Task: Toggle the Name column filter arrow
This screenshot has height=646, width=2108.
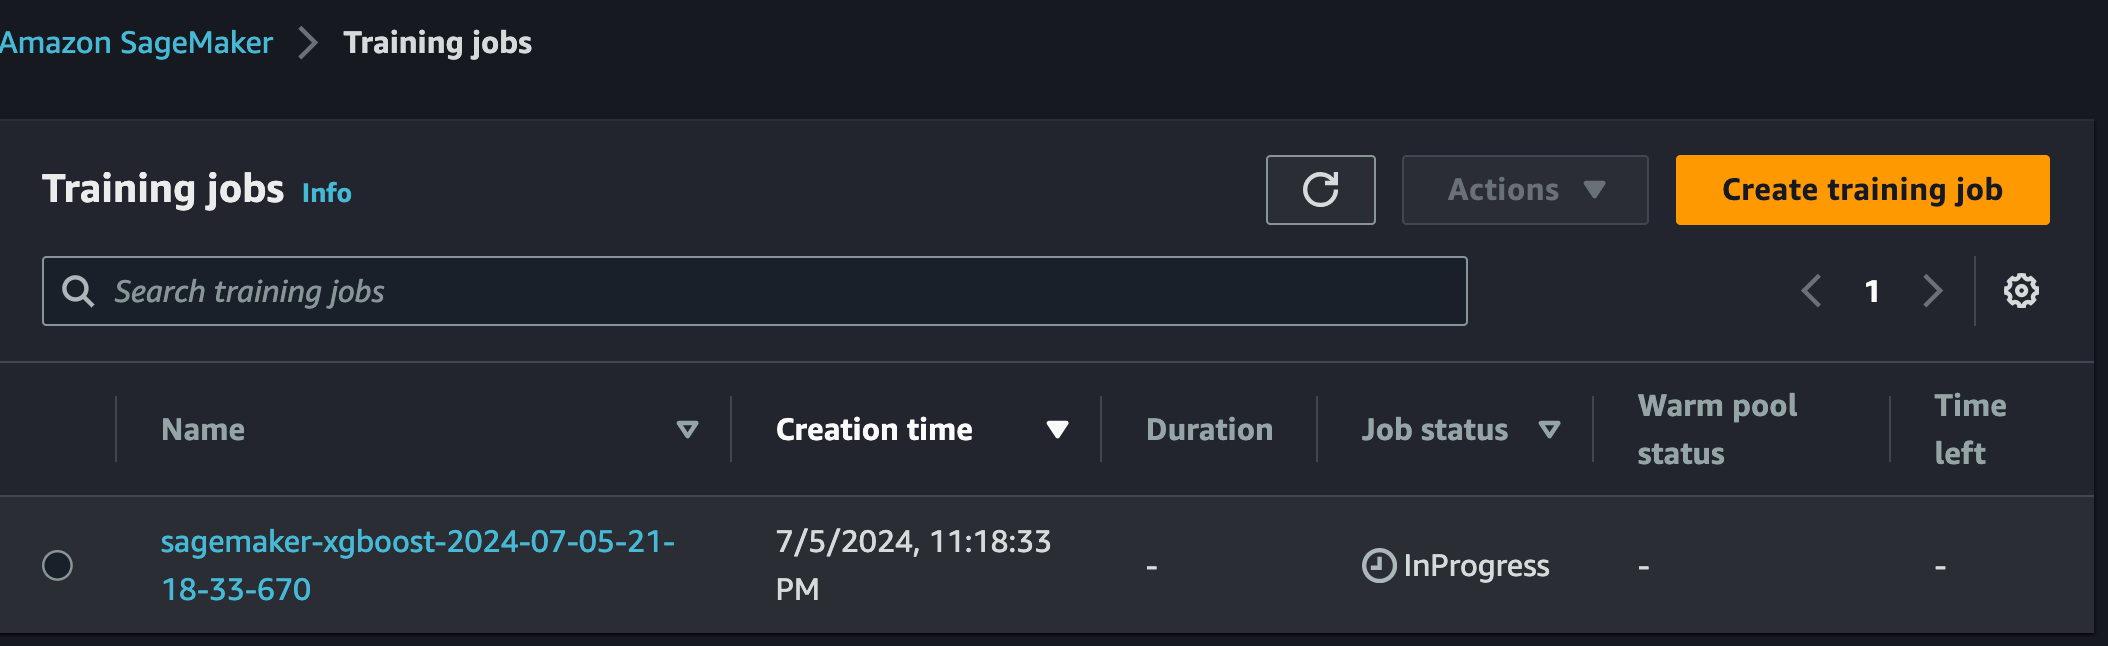Action: coord(688,429)
